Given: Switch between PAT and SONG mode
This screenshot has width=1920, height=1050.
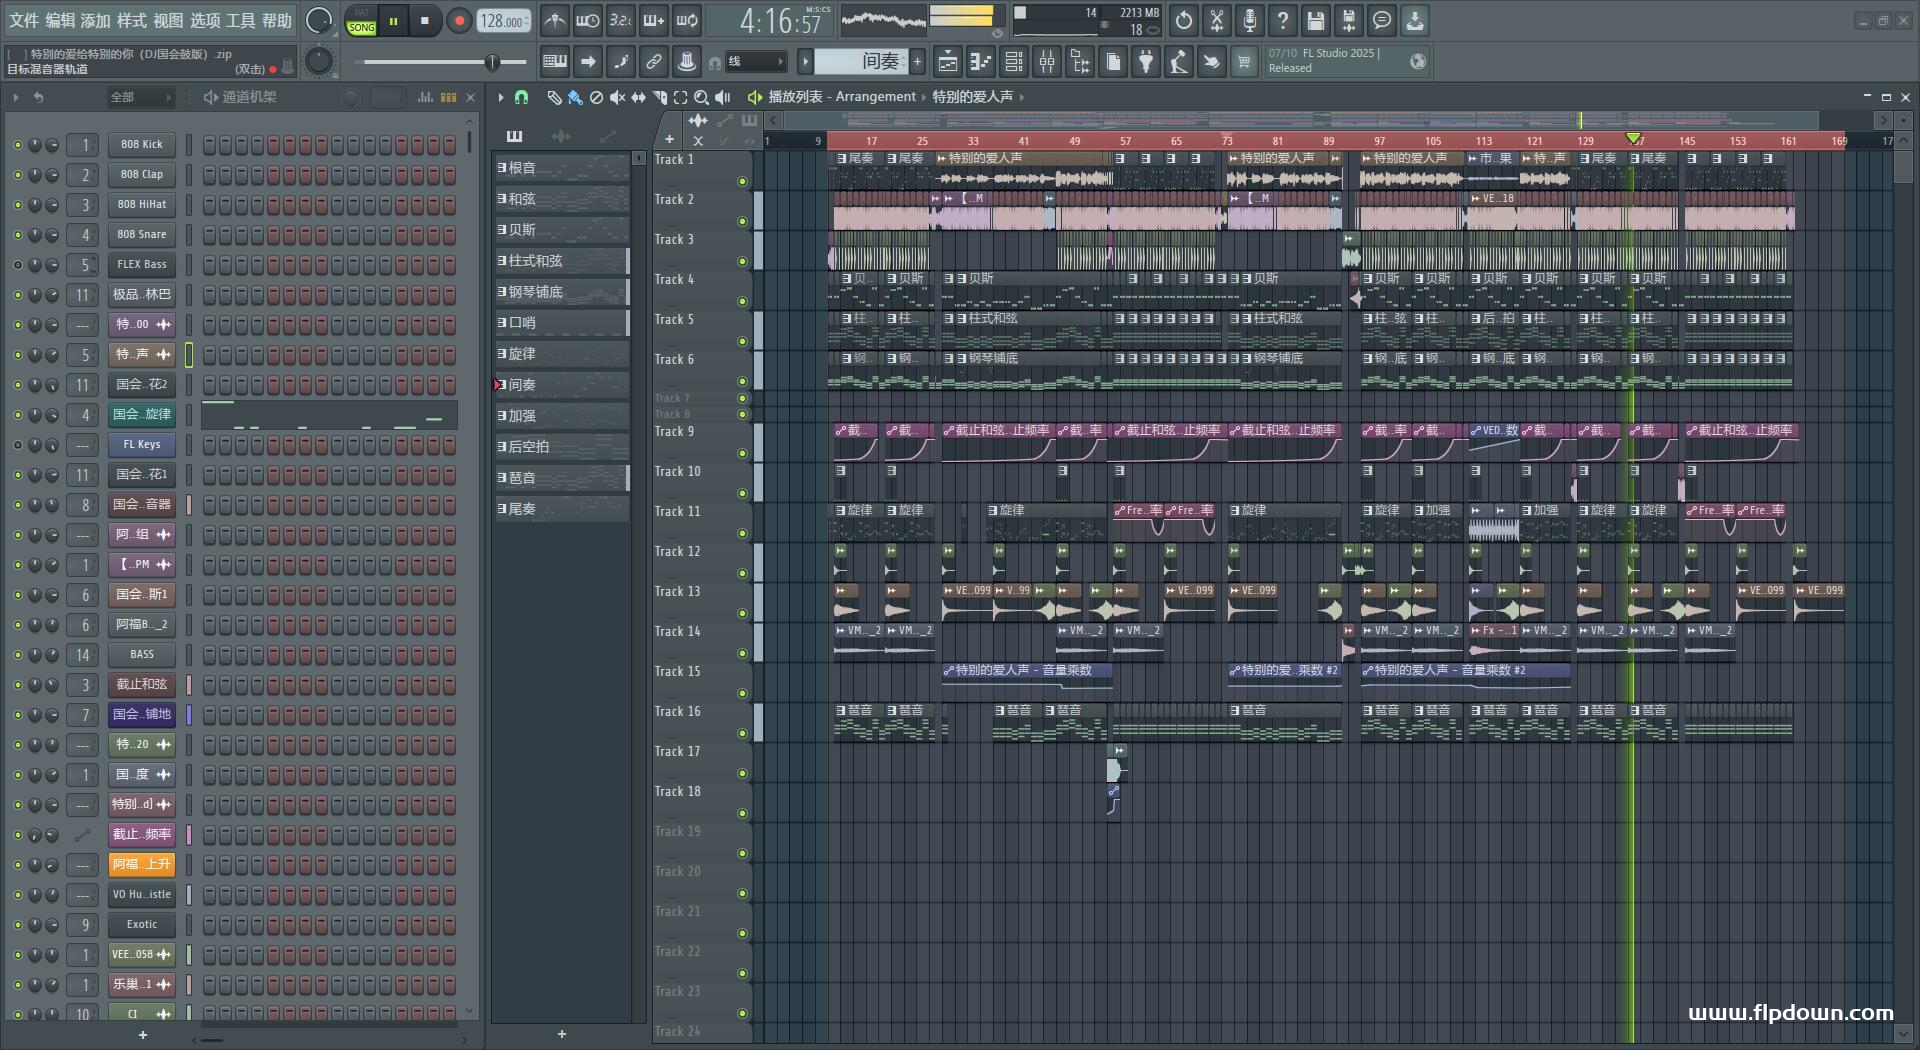Looking at the screenshot, I should pos(361,20).
